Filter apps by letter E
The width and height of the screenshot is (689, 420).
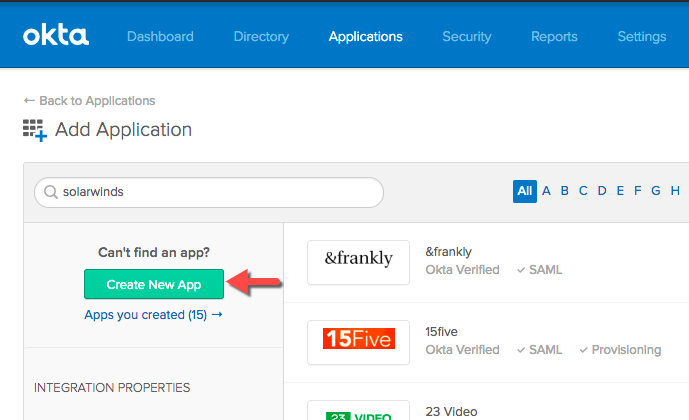click(620, 191)
